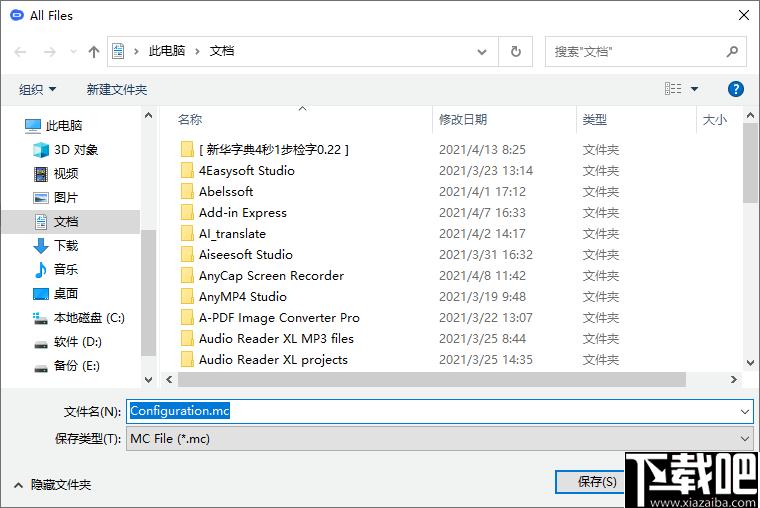Click up arrow of file list scrollbar
Screen dimensions: 760x508
click(x=750, y=115)
